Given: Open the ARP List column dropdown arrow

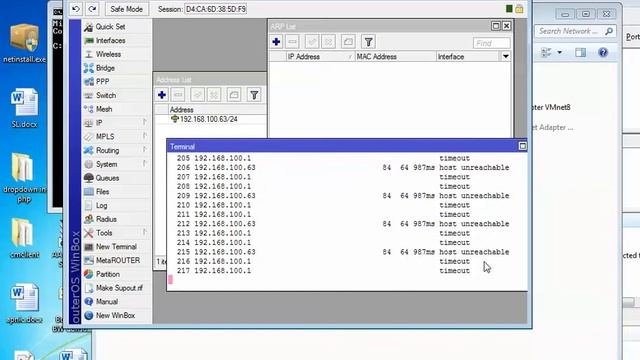Looking at the screenshot, I should 506,57.
